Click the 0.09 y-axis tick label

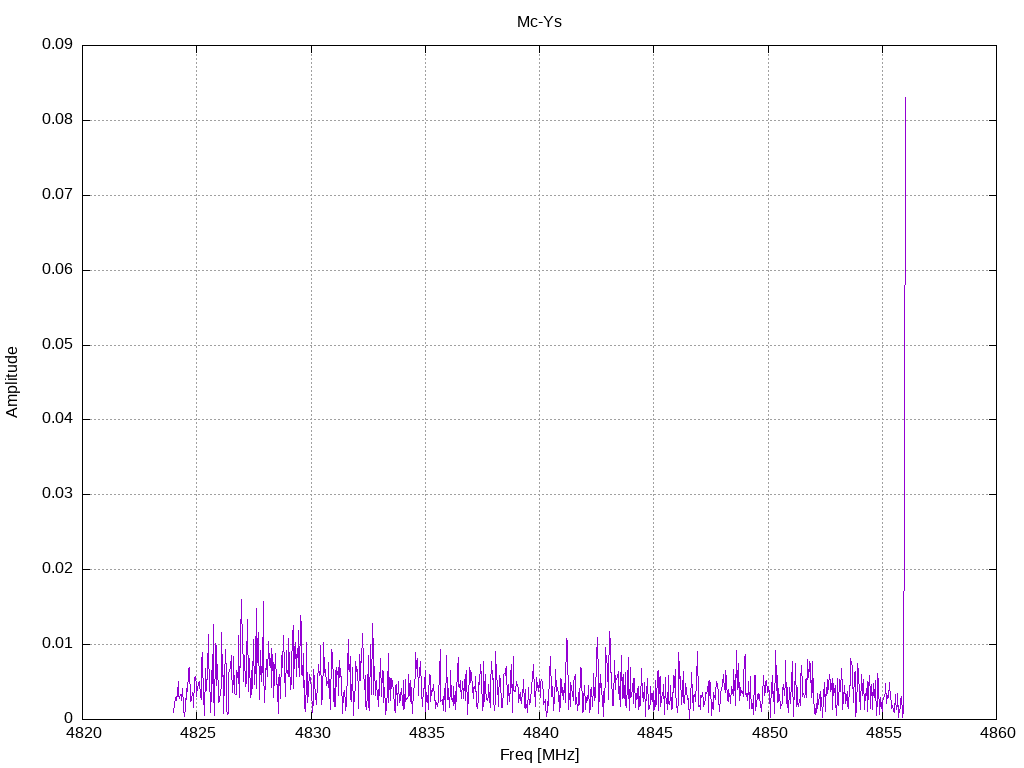(x=57, y=44)
